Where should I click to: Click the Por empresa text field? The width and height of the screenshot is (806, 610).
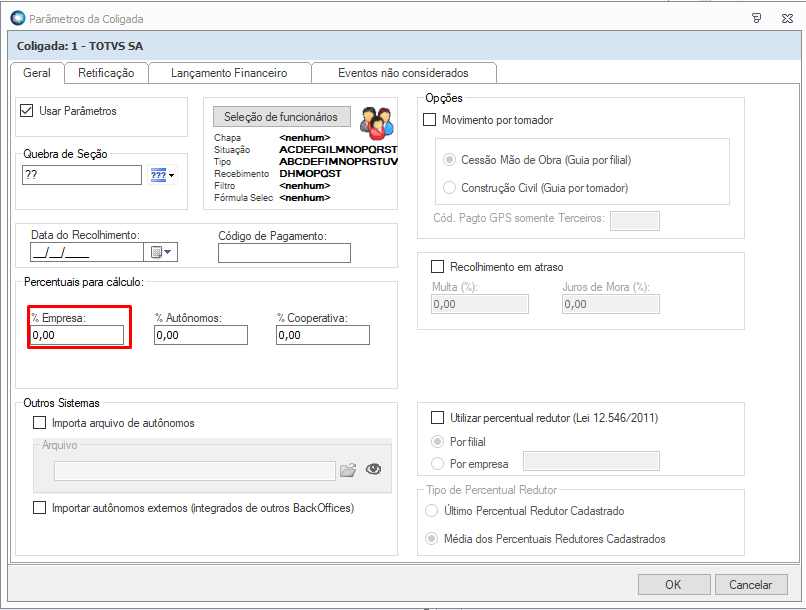click(591, 461)
